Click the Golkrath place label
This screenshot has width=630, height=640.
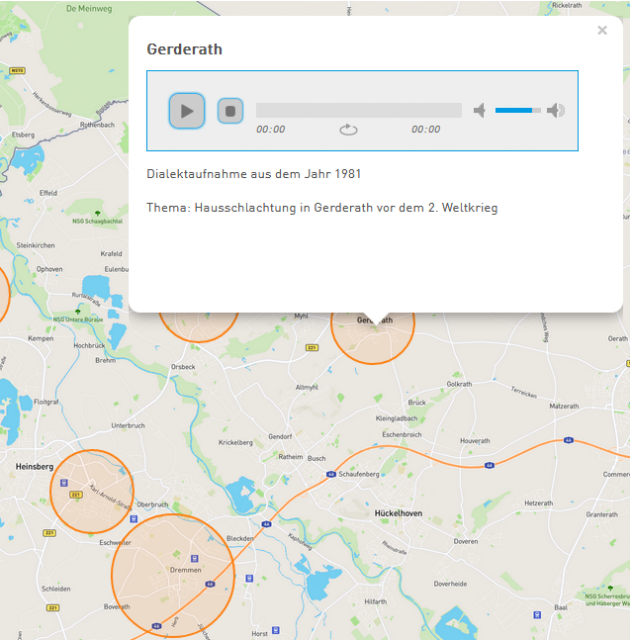pyautogui.click(x=459, y=384)
